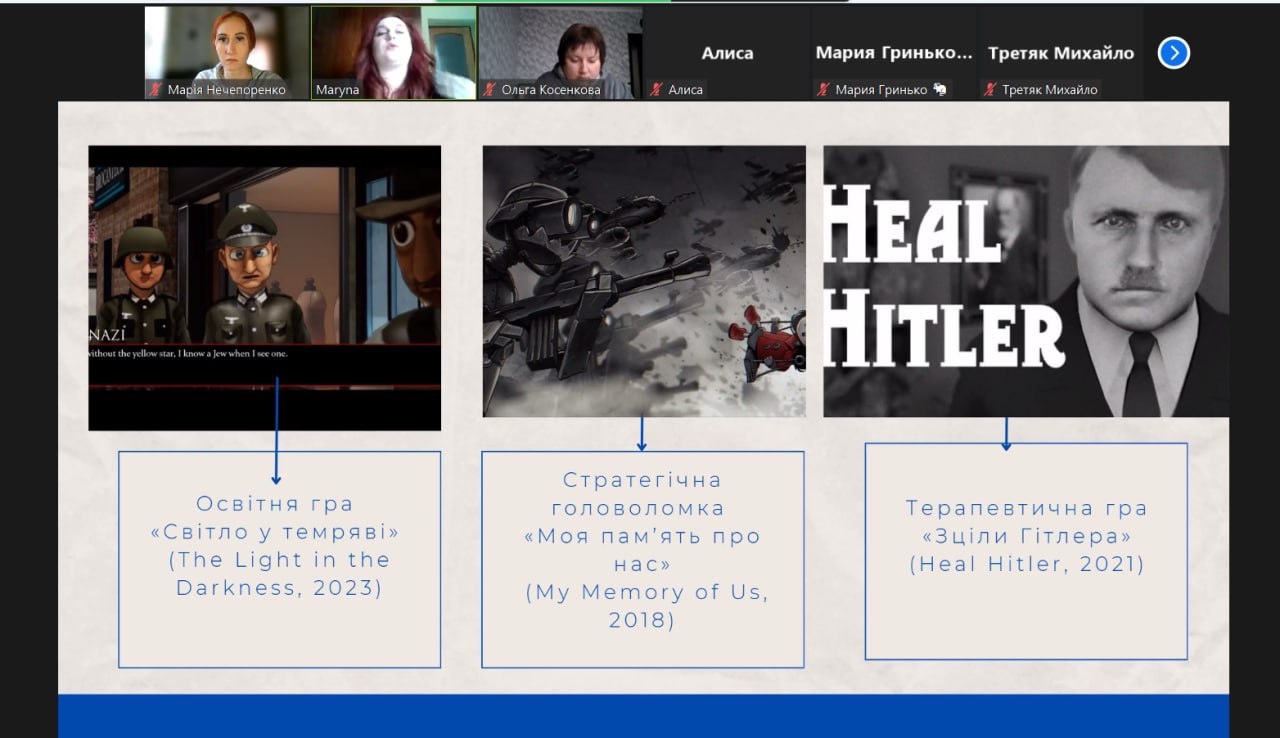The width and height of the screenshot is (1280, 738).
Task: Click muted mic icon beside Марія Нечепоренко
Action: click(156, 90)
